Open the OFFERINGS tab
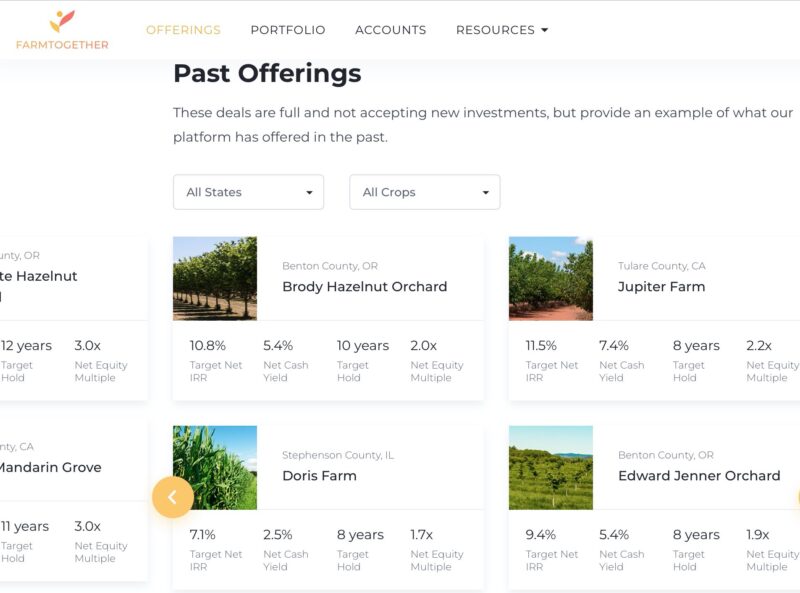The height and width of the screenshot is (593, 800). 183,30
